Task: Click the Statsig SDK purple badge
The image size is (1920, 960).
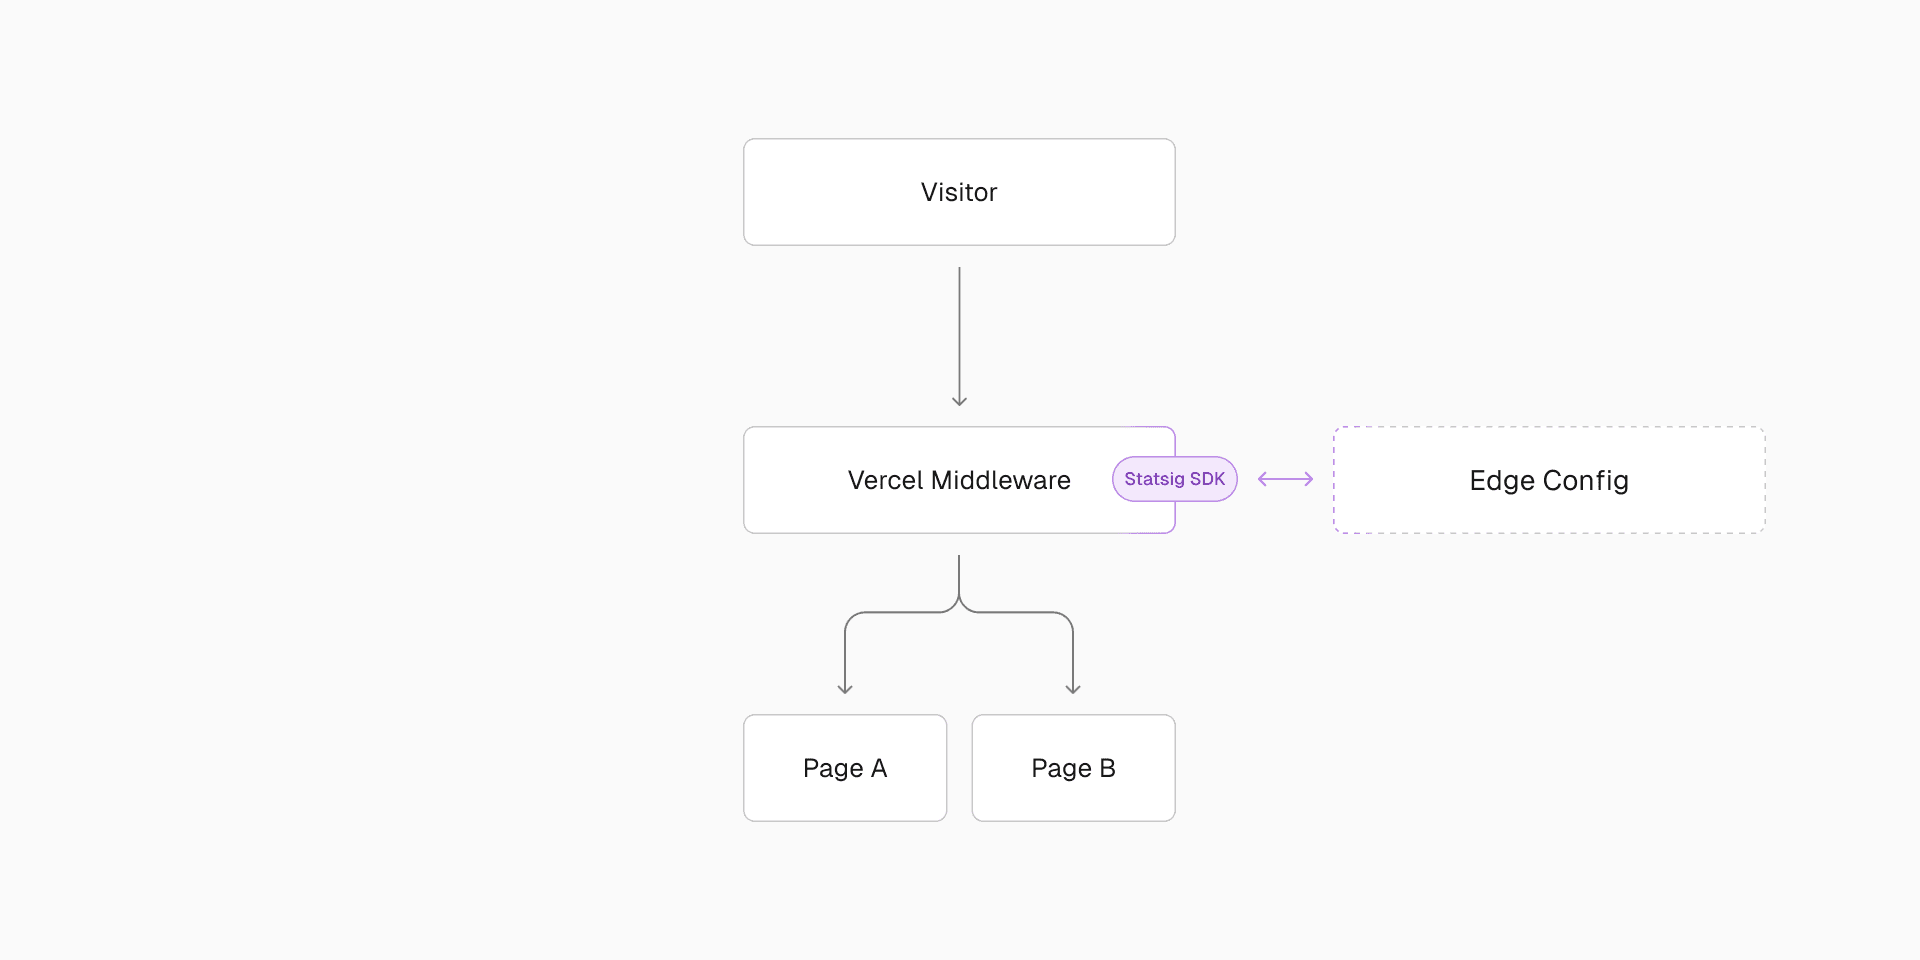Action: pos(1174,479)
